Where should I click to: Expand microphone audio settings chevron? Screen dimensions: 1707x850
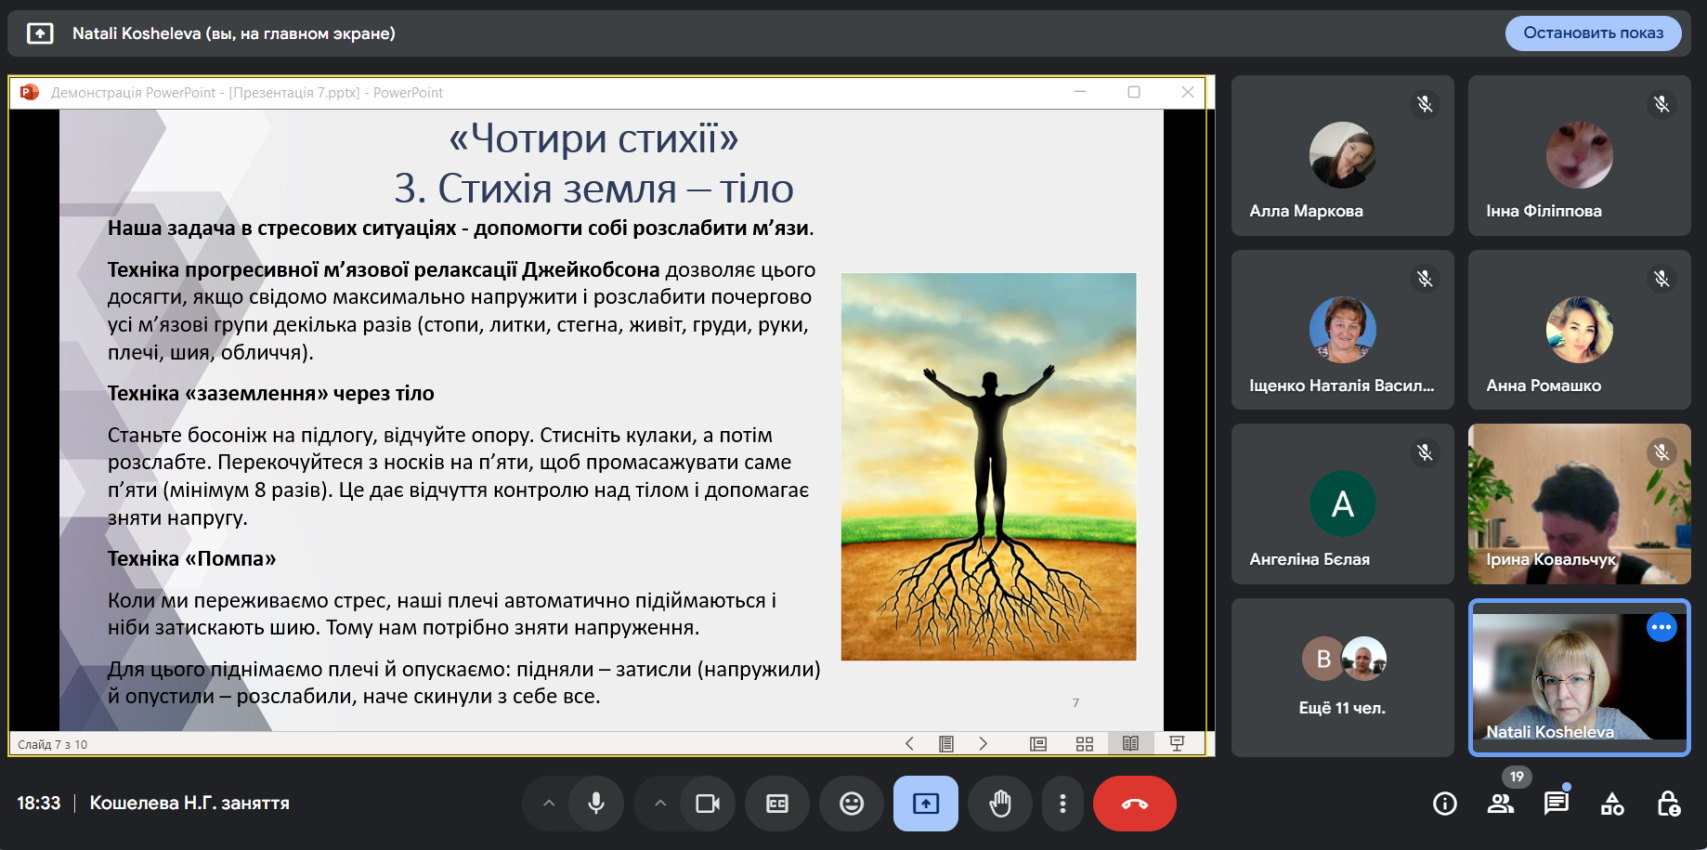(x=548, y=804)
